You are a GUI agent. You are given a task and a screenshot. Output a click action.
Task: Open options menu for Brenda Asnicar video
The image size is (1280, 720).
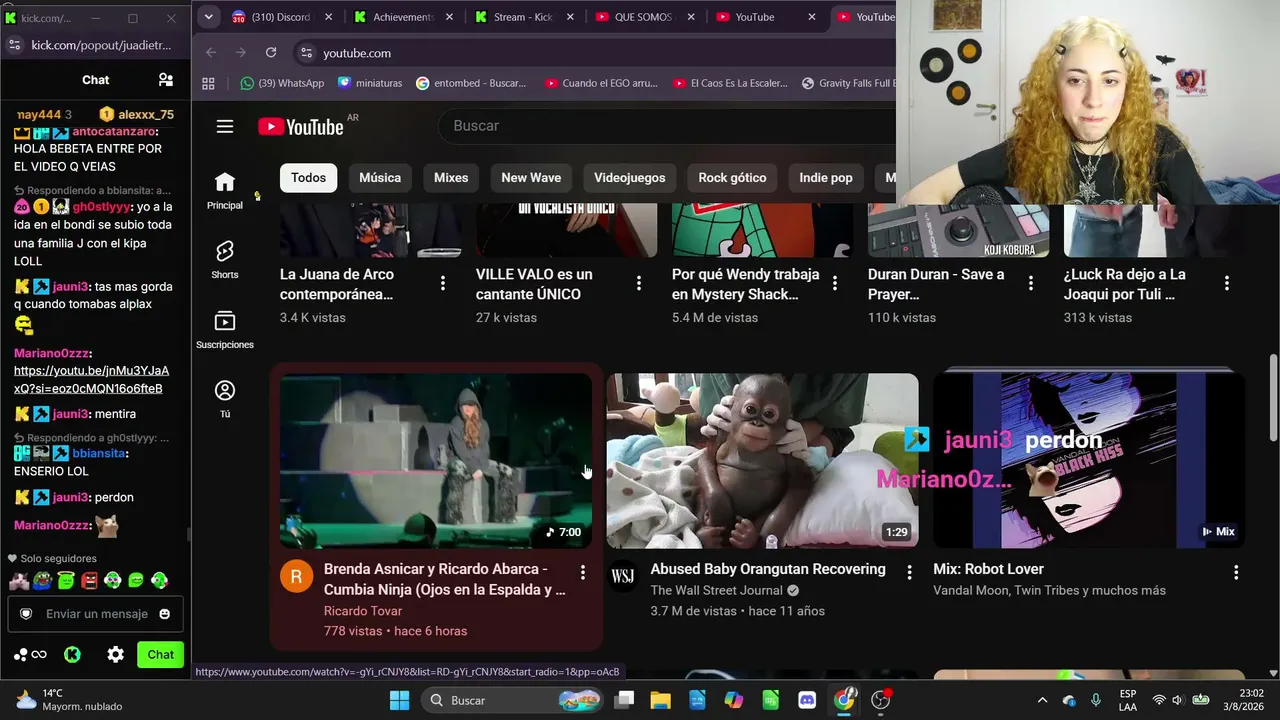583,572
